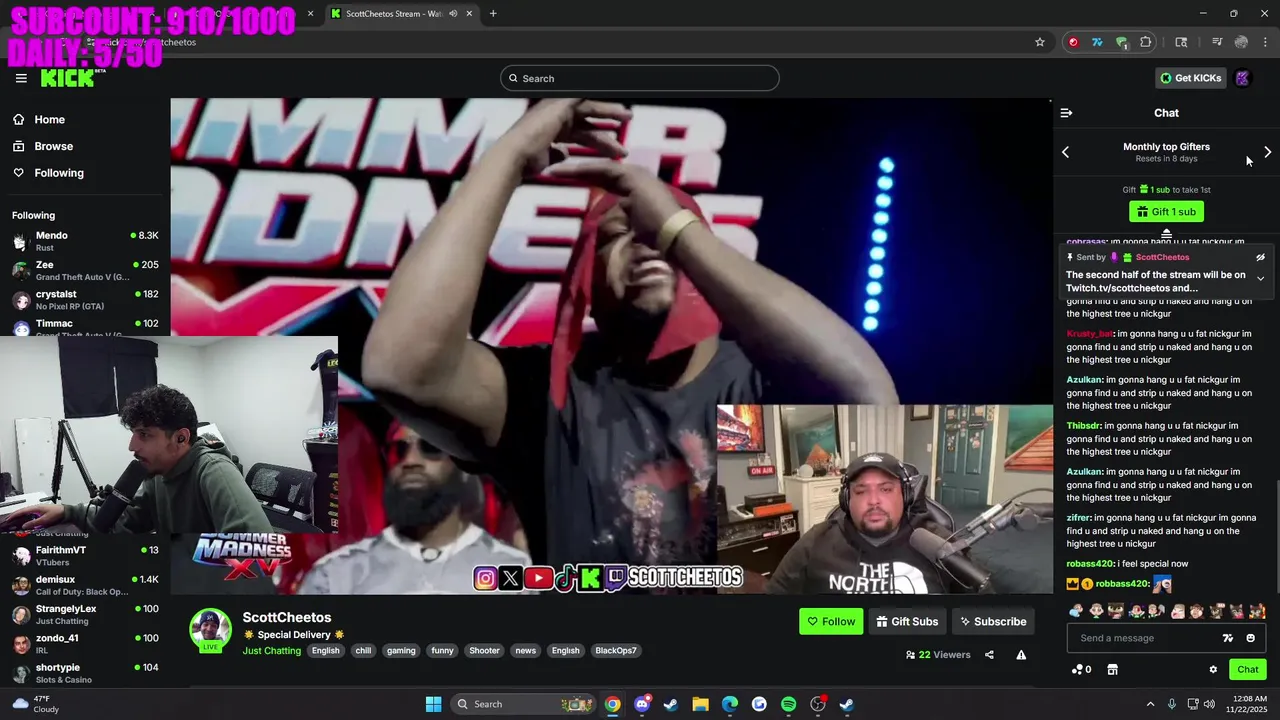Open a new browser tab
Image resolution: width=1280 pixels, height=720 pixels.
[x=493, y=14]
